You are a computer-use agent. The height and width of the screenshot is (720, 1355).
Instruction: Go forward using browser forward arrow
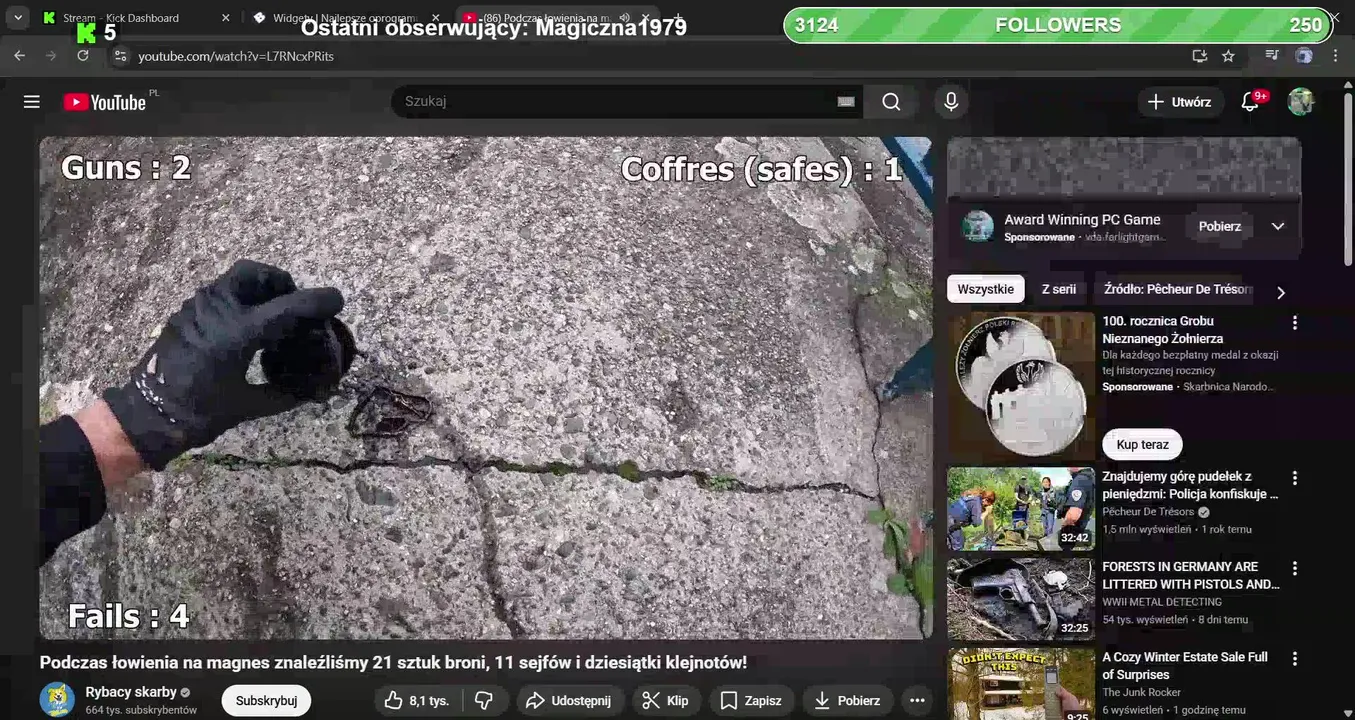pyautogui.click(x=51, y=56)
